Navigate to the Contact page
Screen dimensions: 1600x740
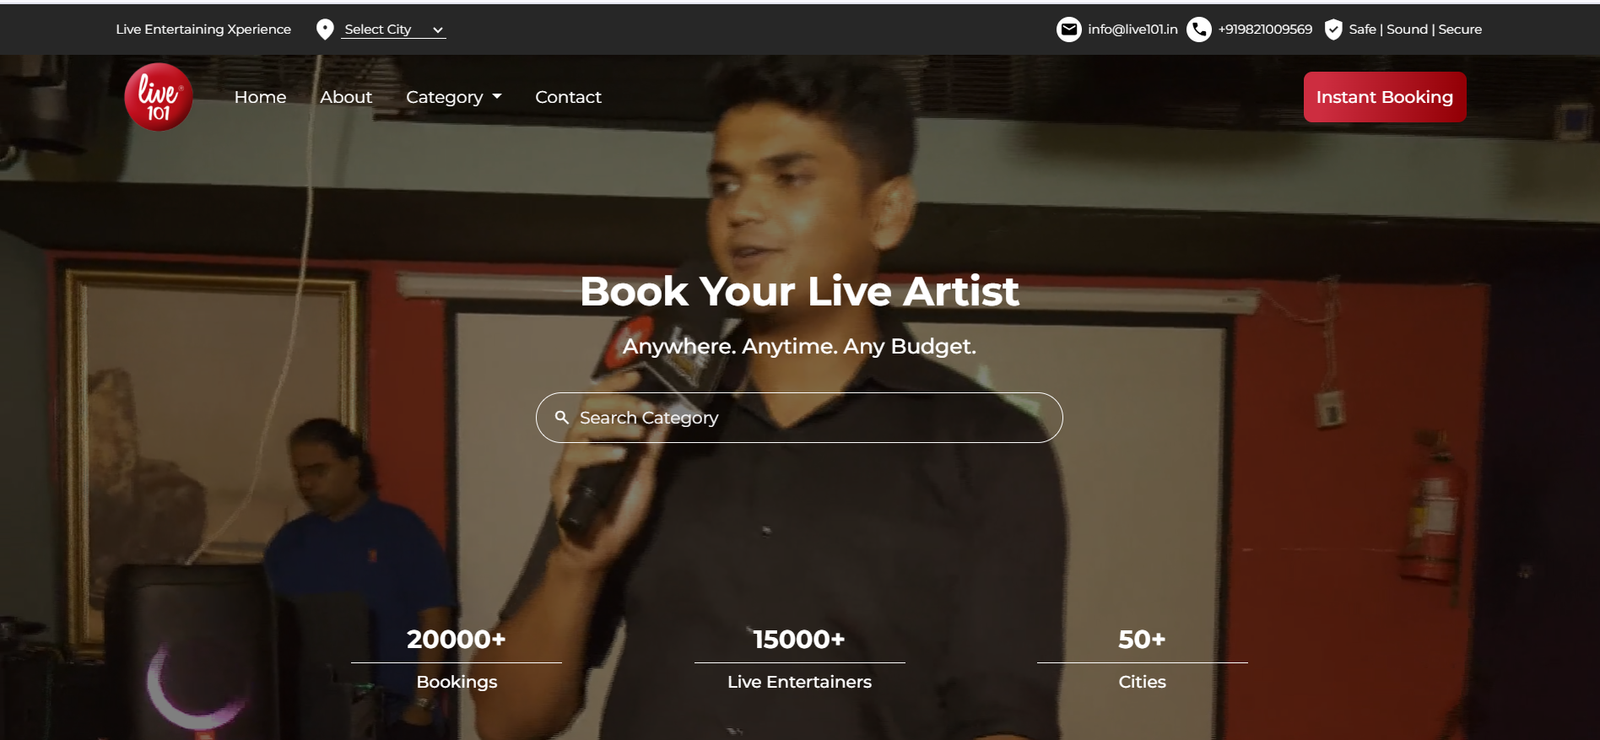click(568, 97)
